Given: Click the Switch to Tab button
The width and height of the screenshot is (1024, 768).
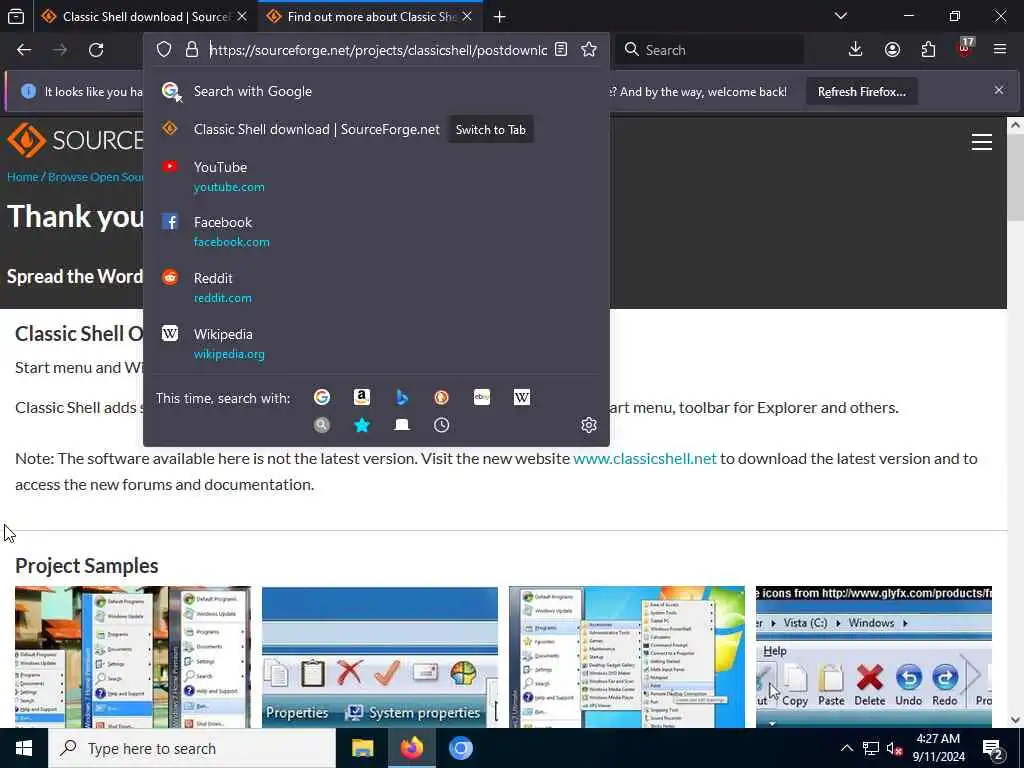Looking at the screenshot, I should coord(490,129).
